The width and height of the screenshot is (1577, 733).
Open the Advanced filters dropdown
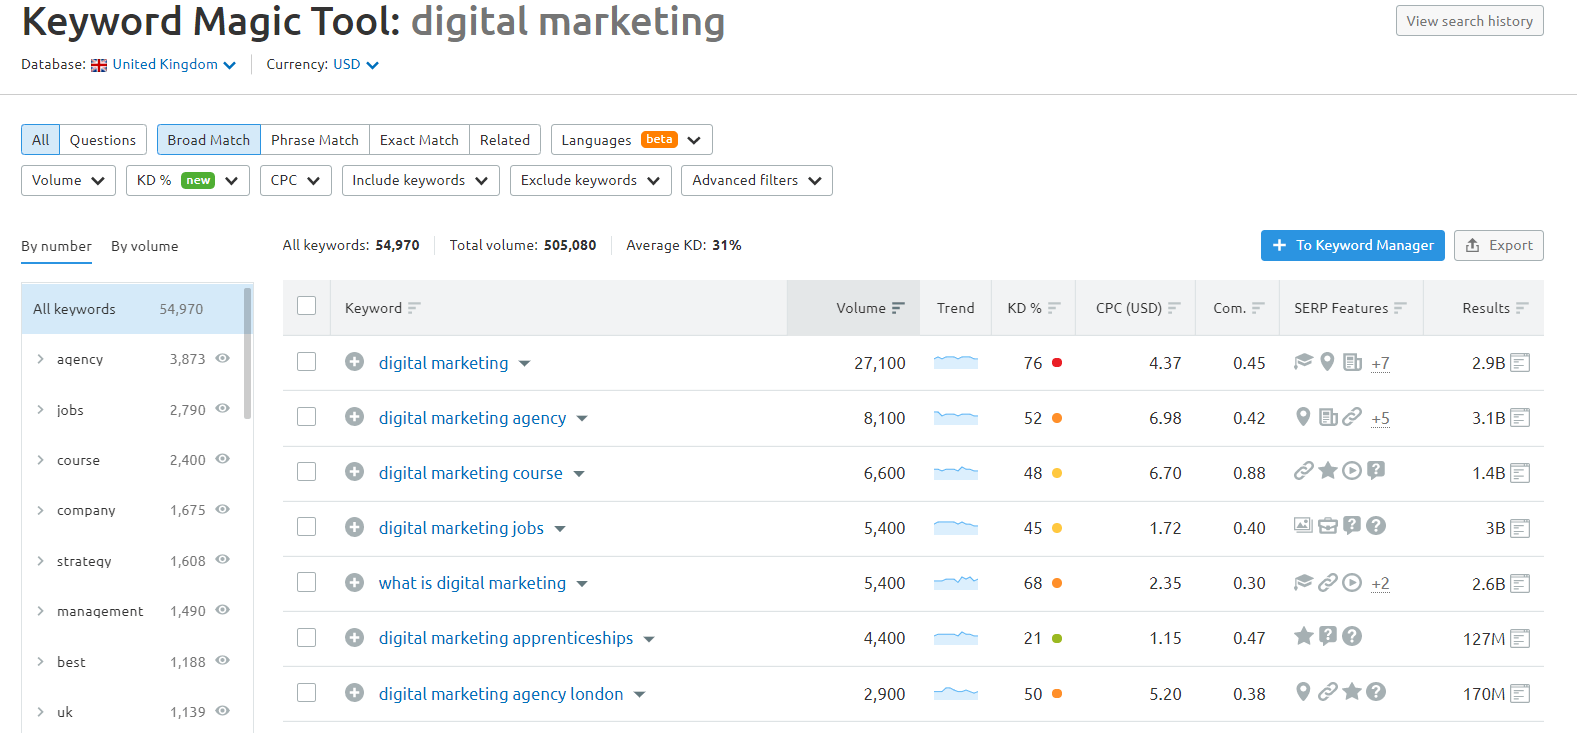tap(757, 181)
